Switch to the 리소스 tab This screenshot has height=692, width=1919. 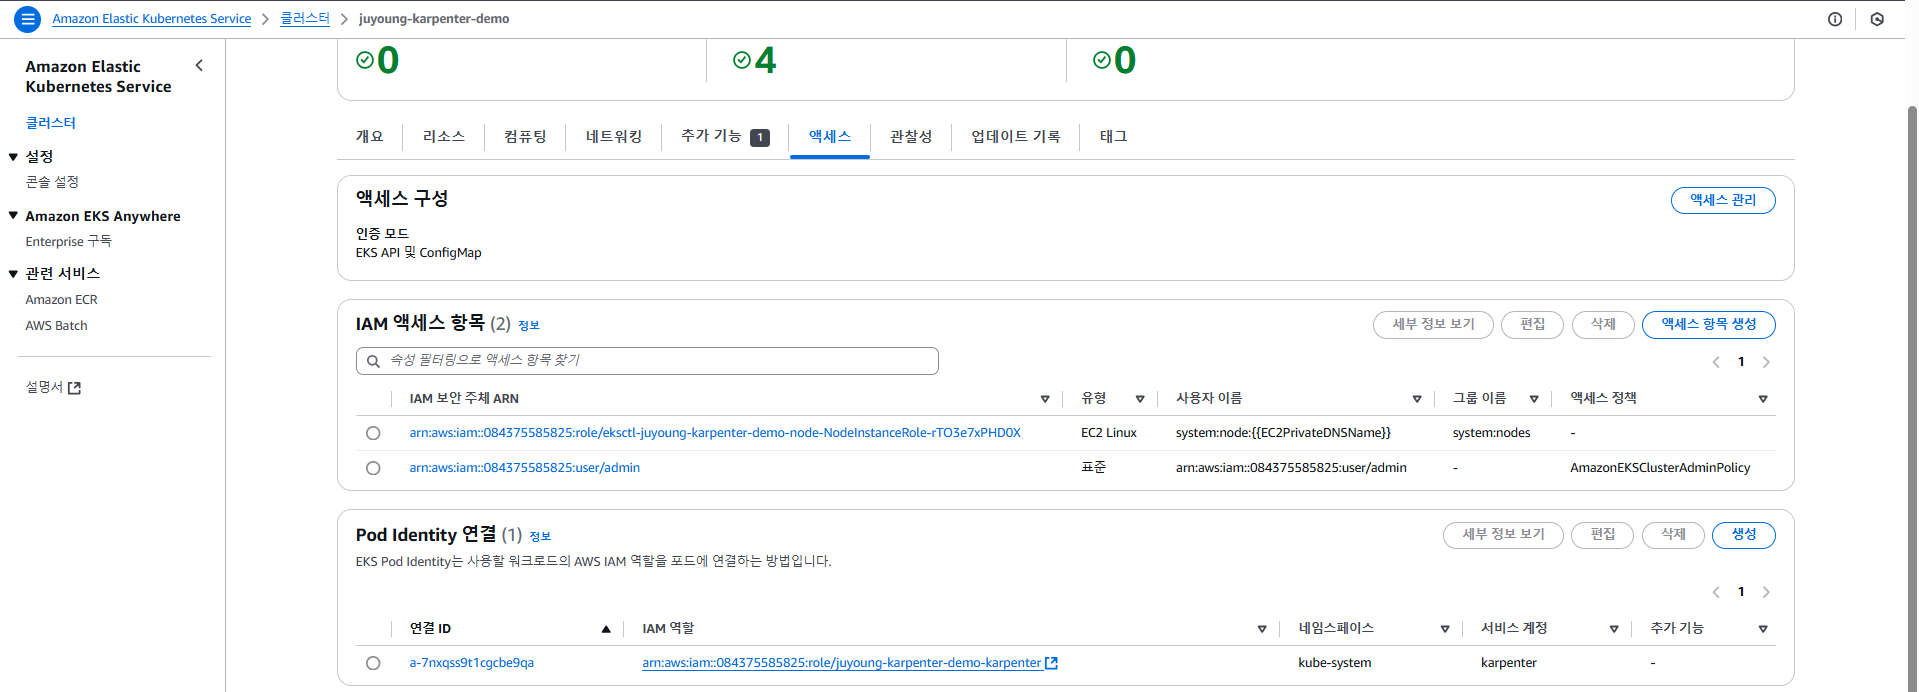[444, 137]
